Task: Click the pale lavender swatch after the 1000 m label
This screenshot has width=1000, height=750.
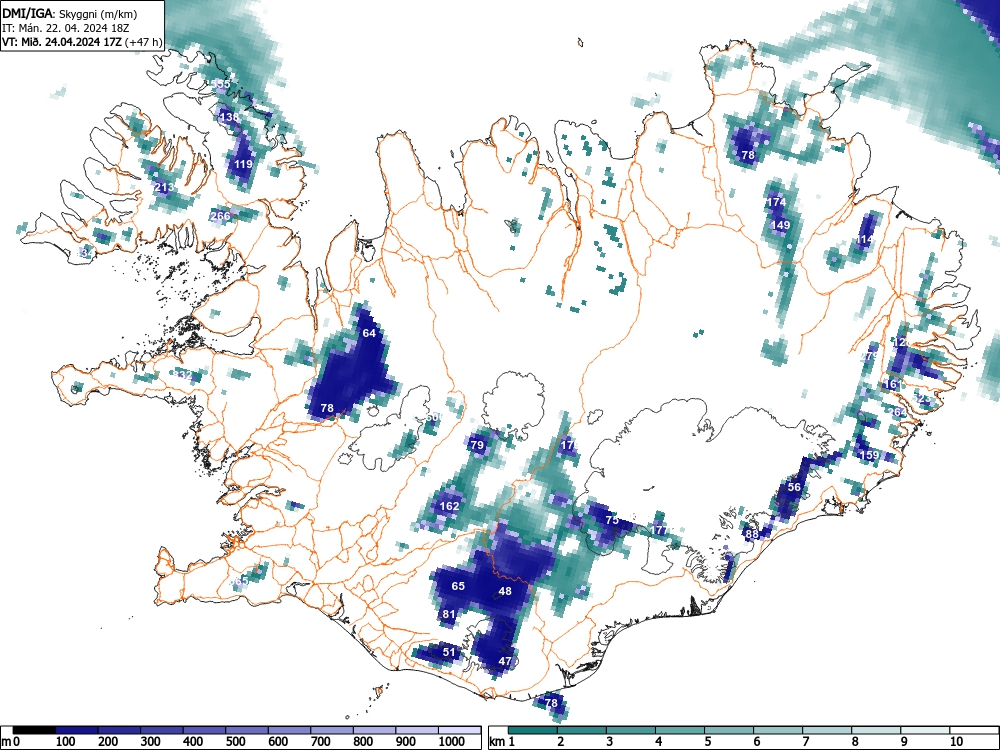Action: (460, 730)
